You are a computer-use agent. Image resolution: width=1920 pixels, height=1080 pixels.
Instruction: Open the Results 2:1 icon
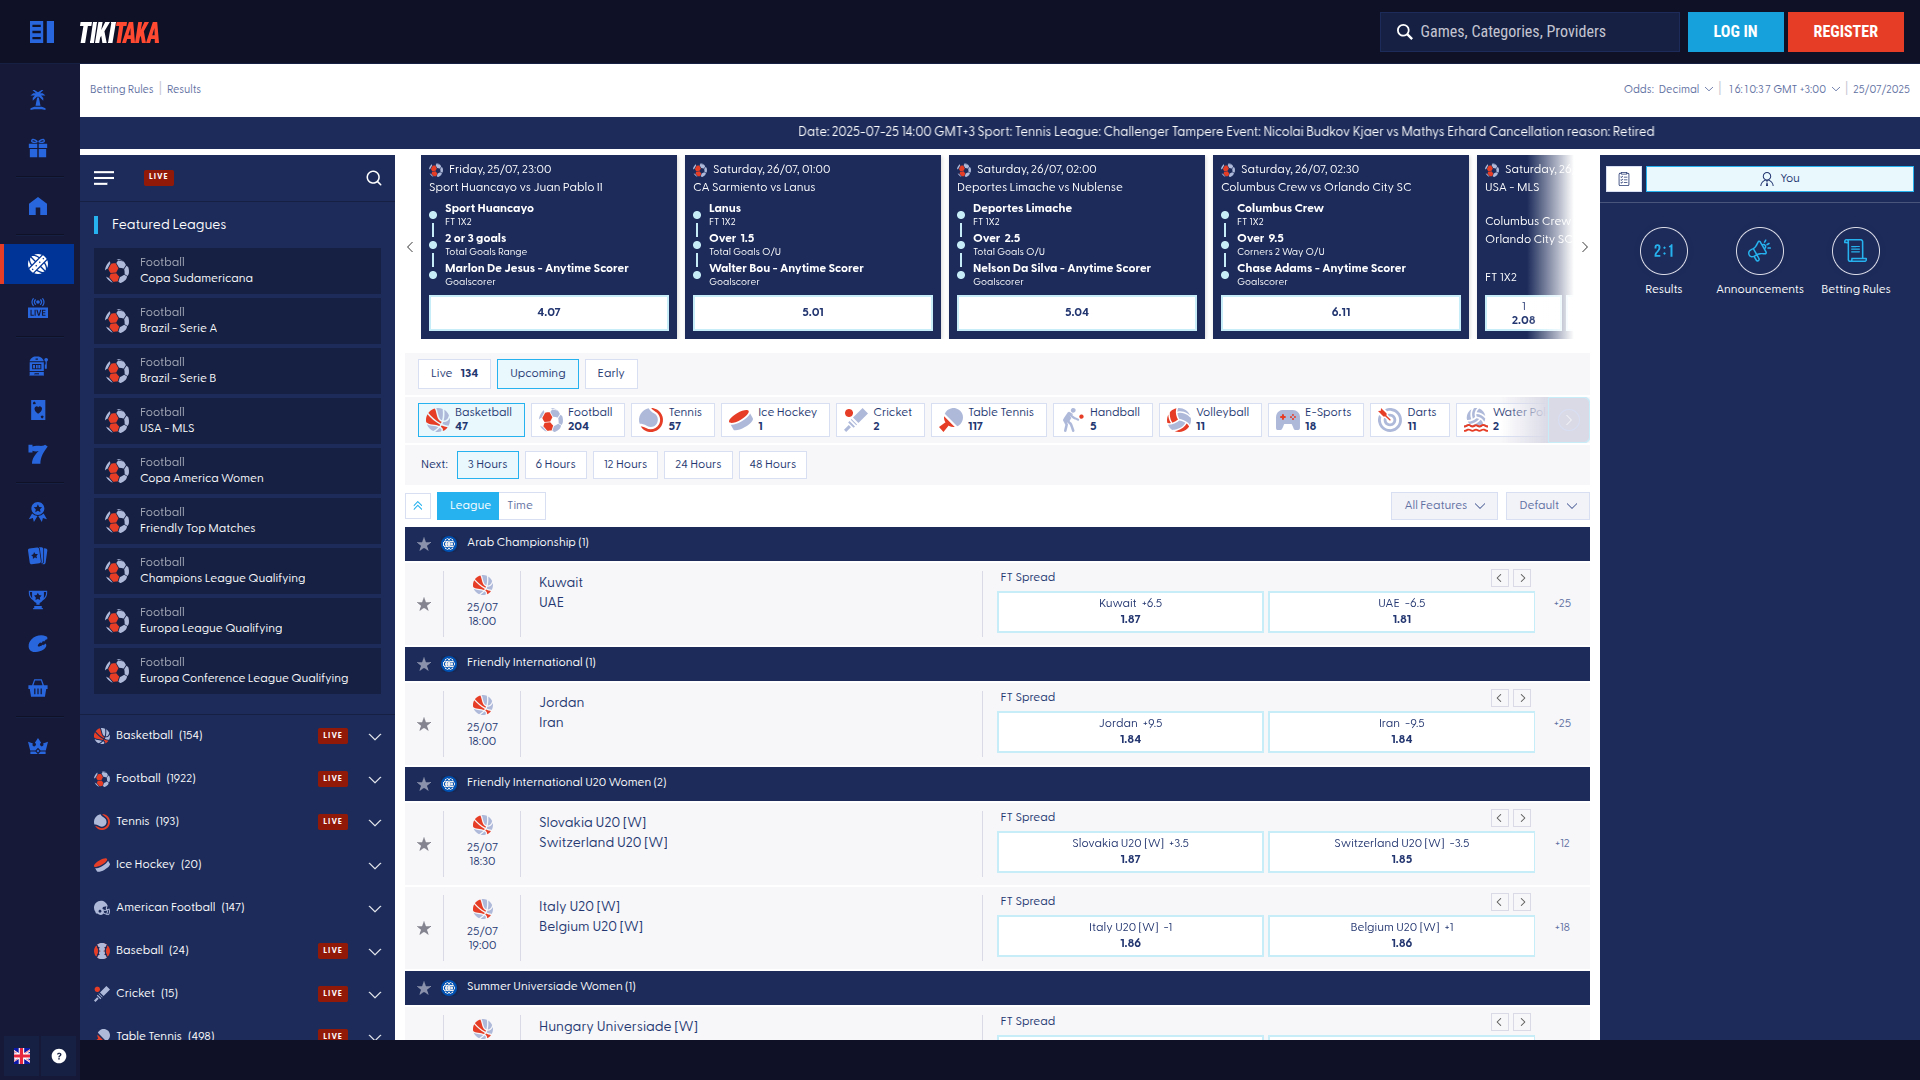1663,251
